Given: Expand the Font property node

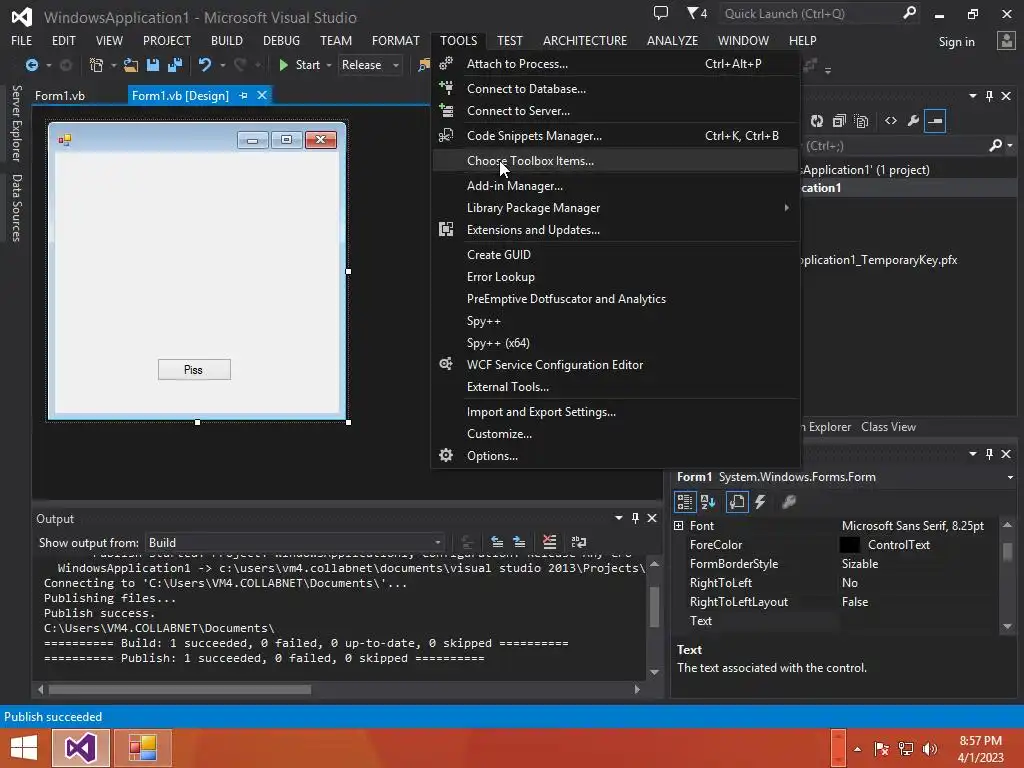Looking at the screenshot, I should click(679, 526).
